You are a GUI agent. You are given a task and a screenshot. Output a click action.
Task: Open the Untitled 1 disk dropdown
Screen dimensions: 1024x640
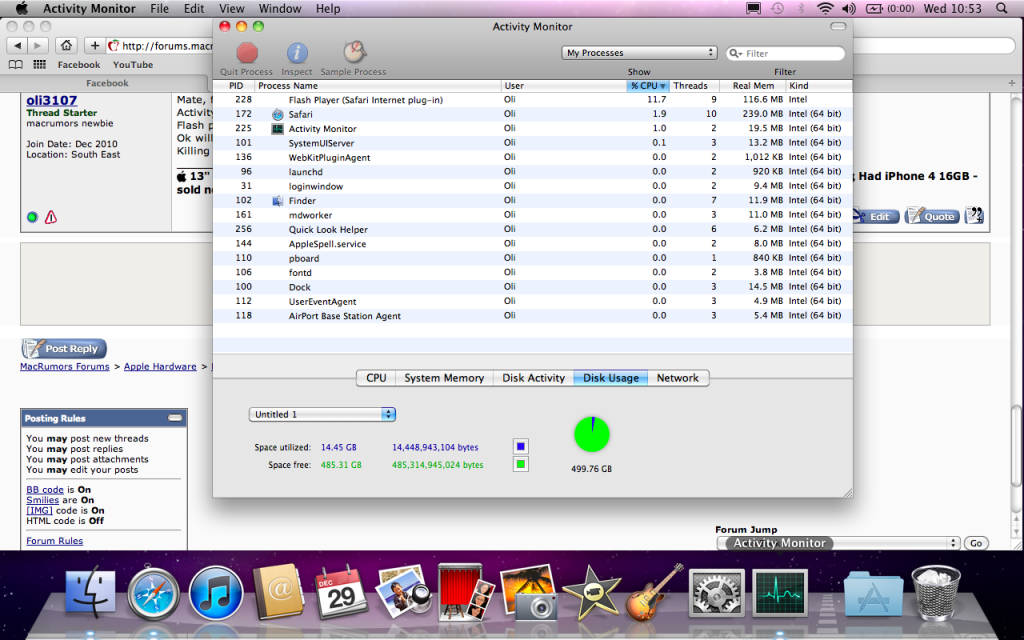pos(323,414)
